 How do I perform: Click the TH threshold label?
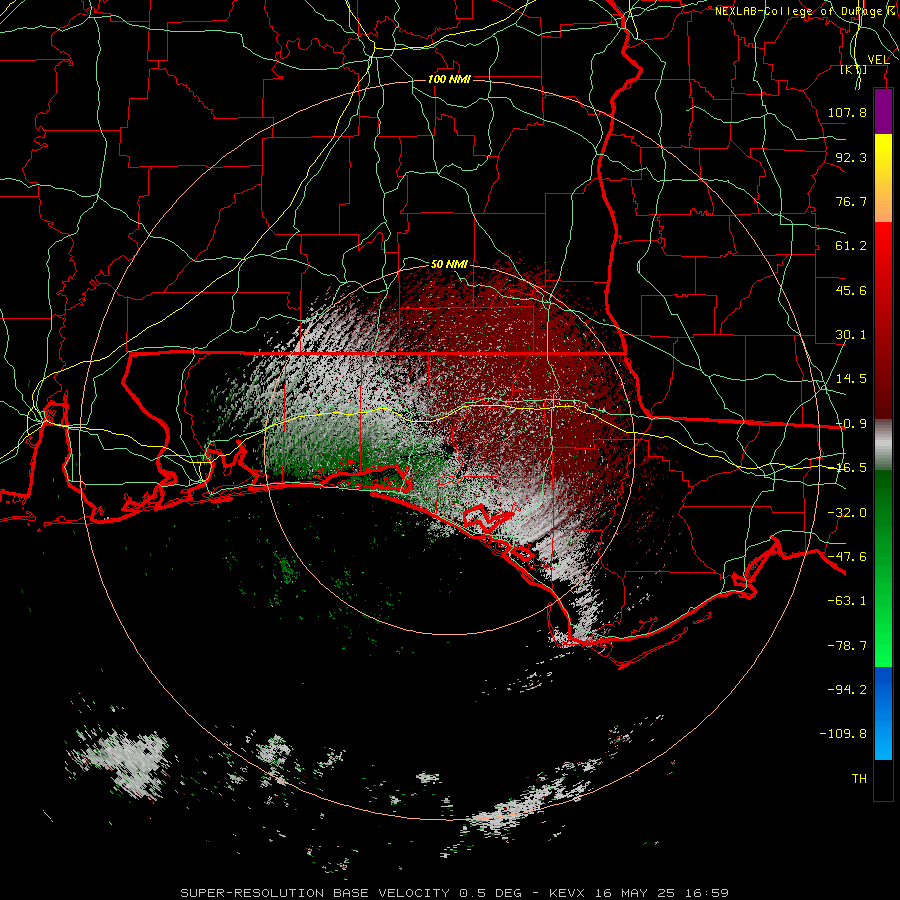pyautogui.click(x=859, y=778)
